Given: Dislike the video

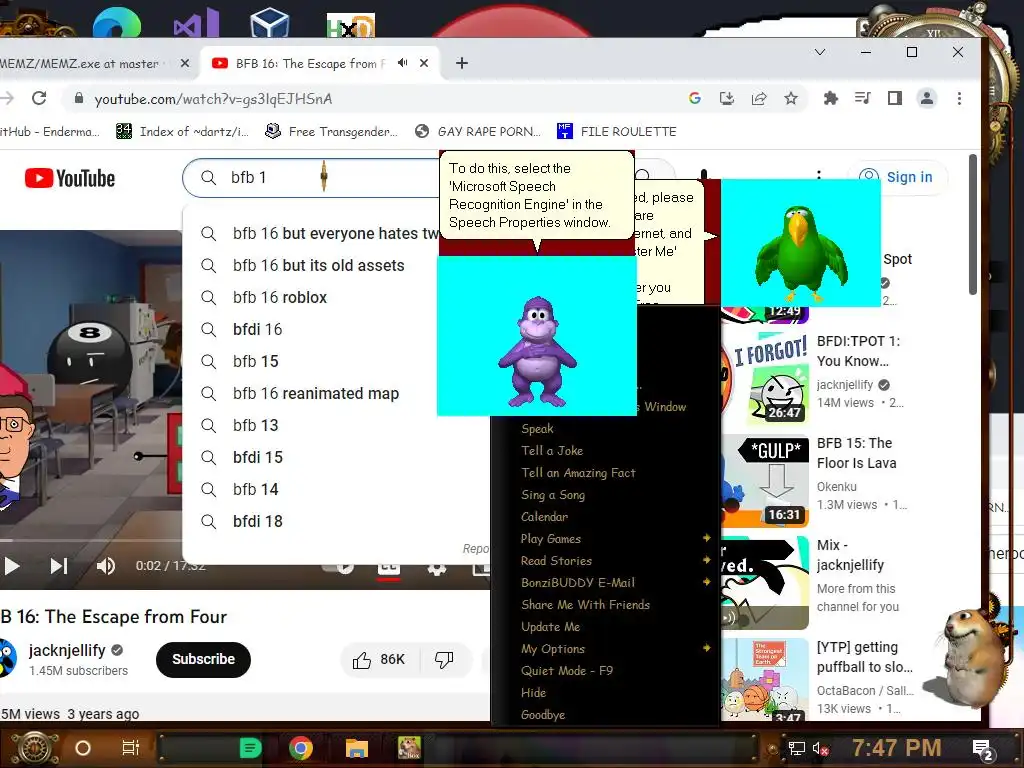Looking at the screenshot, I should click(x=444, y=660).
